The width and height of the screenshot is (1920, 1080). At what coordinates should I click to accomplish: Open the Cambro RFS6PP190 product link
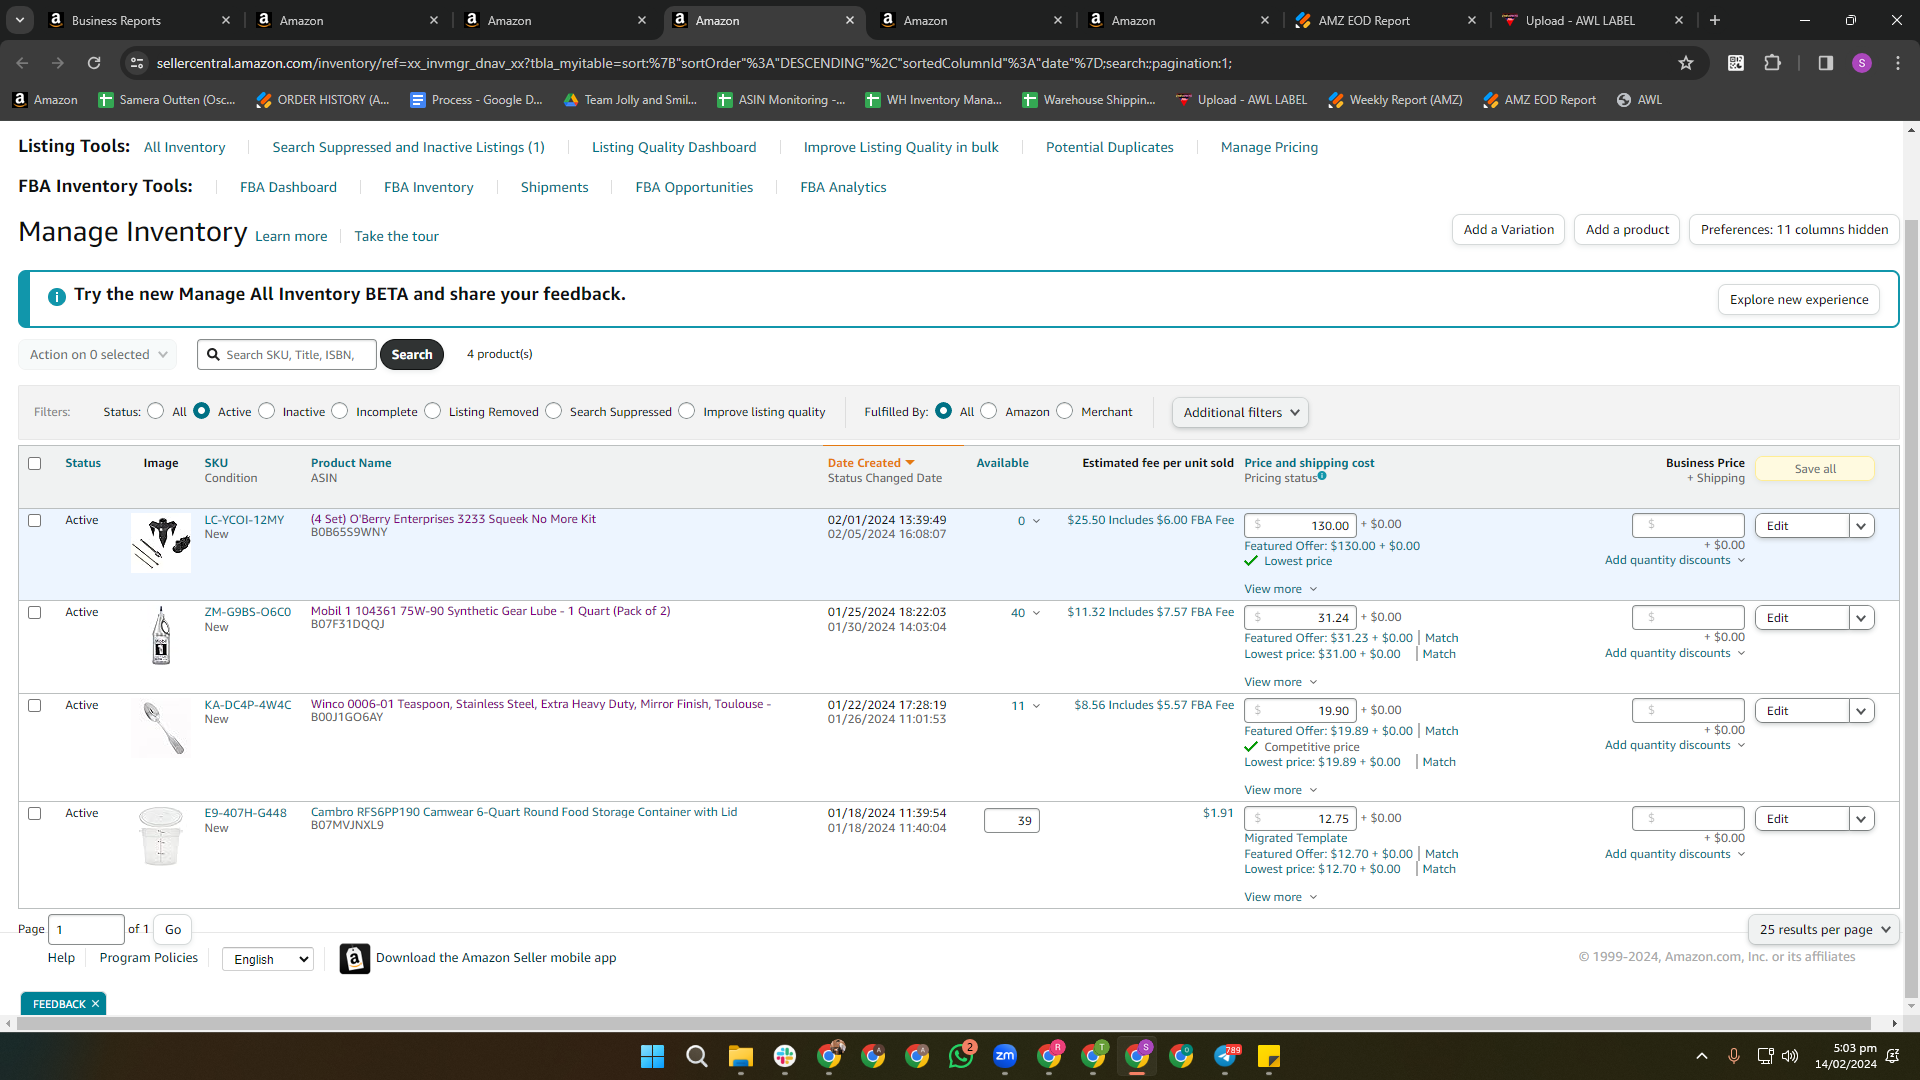pyautogui.click(x=524, y=812)
